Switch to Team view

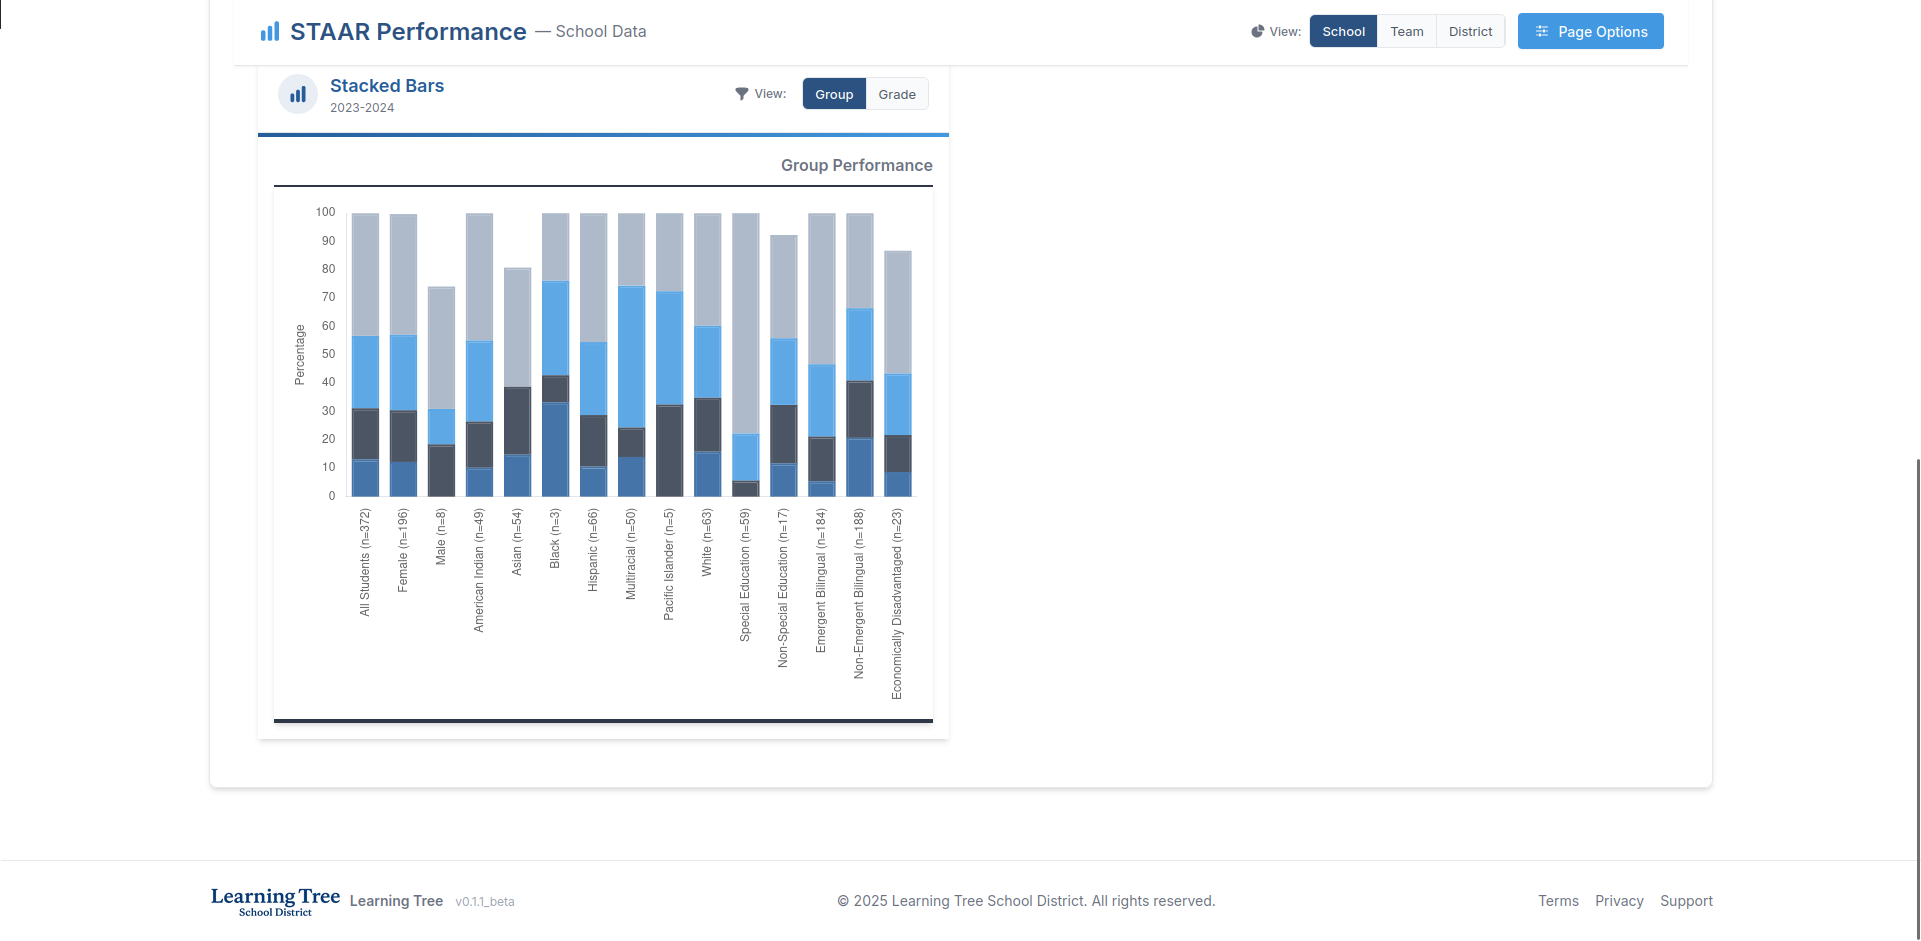[x=1406, y=32]
